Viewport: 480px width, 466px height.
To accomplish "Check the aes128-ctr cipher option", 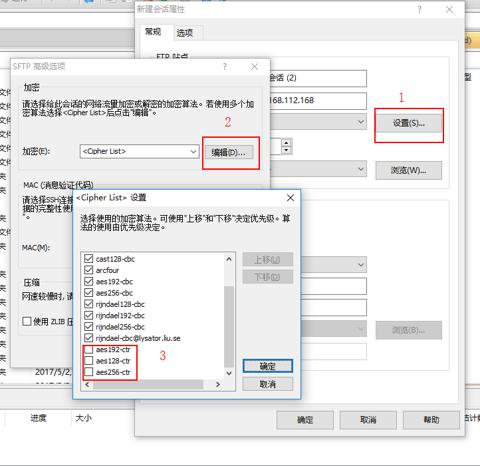I will coord(89,361).
